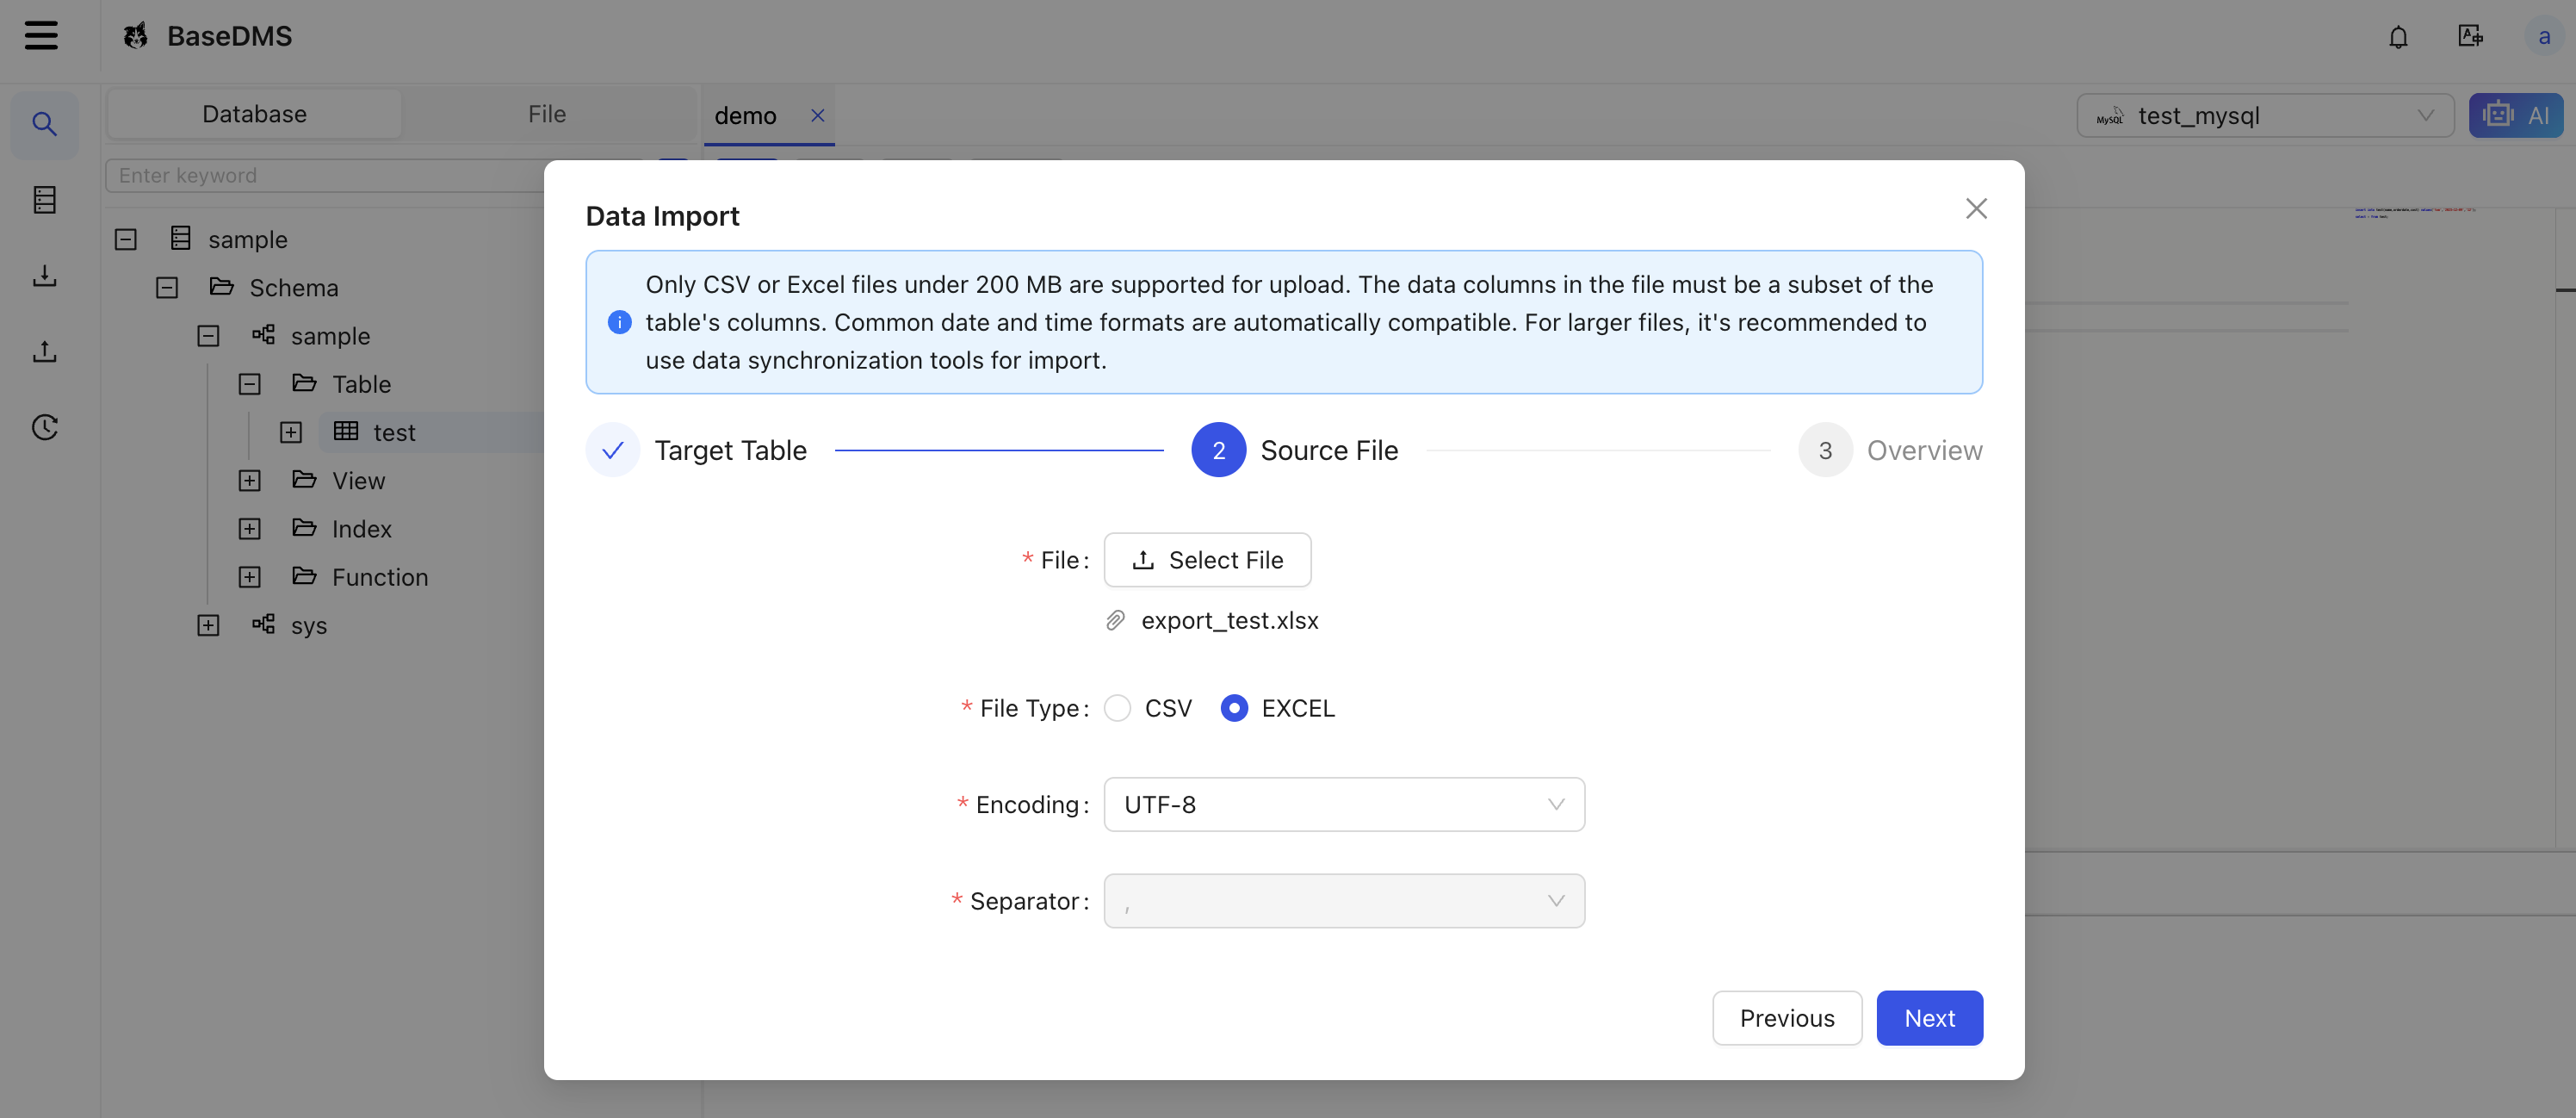The height and width of the screenshot is (1118, 2576).
Task: Click the Schema folder icon
Action: [x=221, y=287]
